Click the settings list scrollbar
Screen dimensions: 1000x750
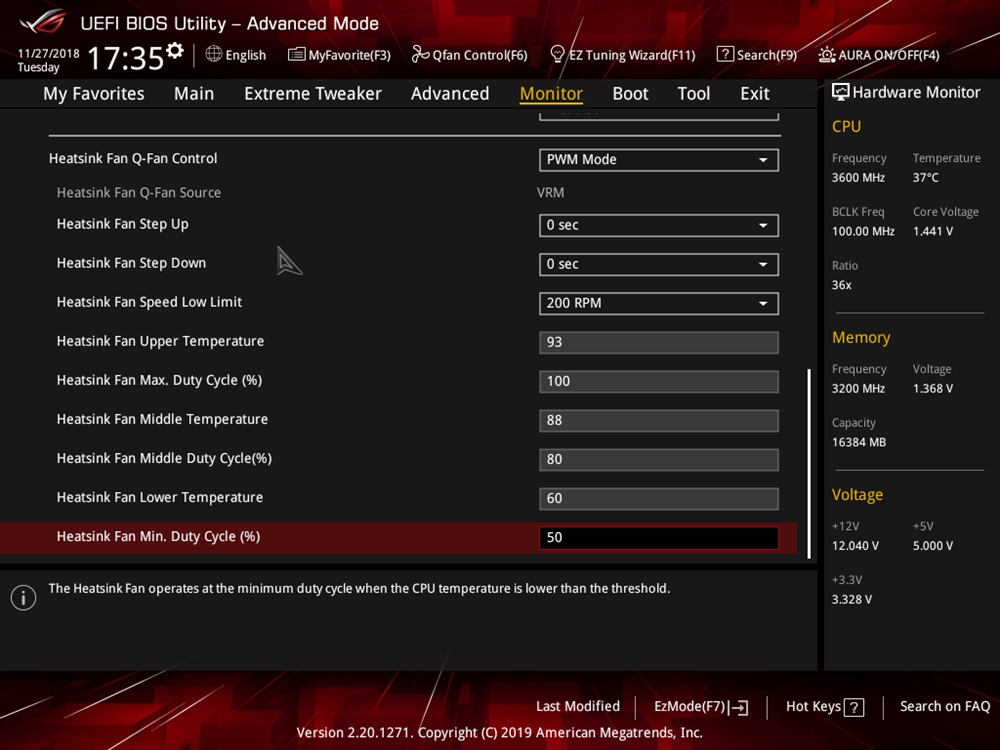click(809, 463)
